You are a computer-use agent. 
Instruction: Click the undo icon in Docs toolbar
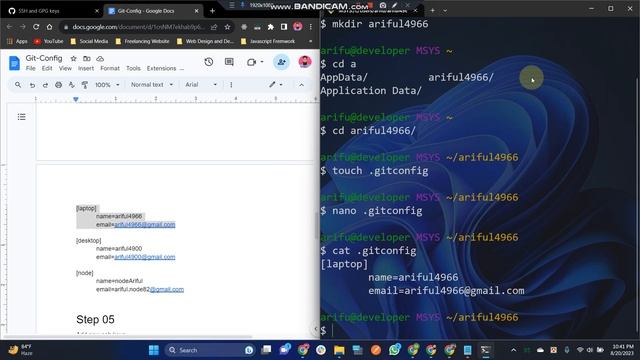point(32,84)
